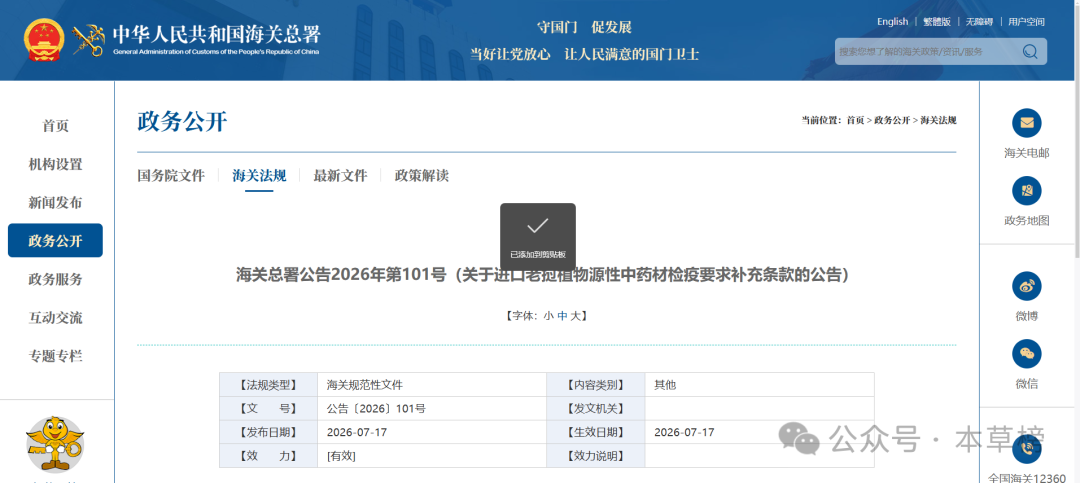Click the 海关规范性文件 table cell

tap(432, 385)
